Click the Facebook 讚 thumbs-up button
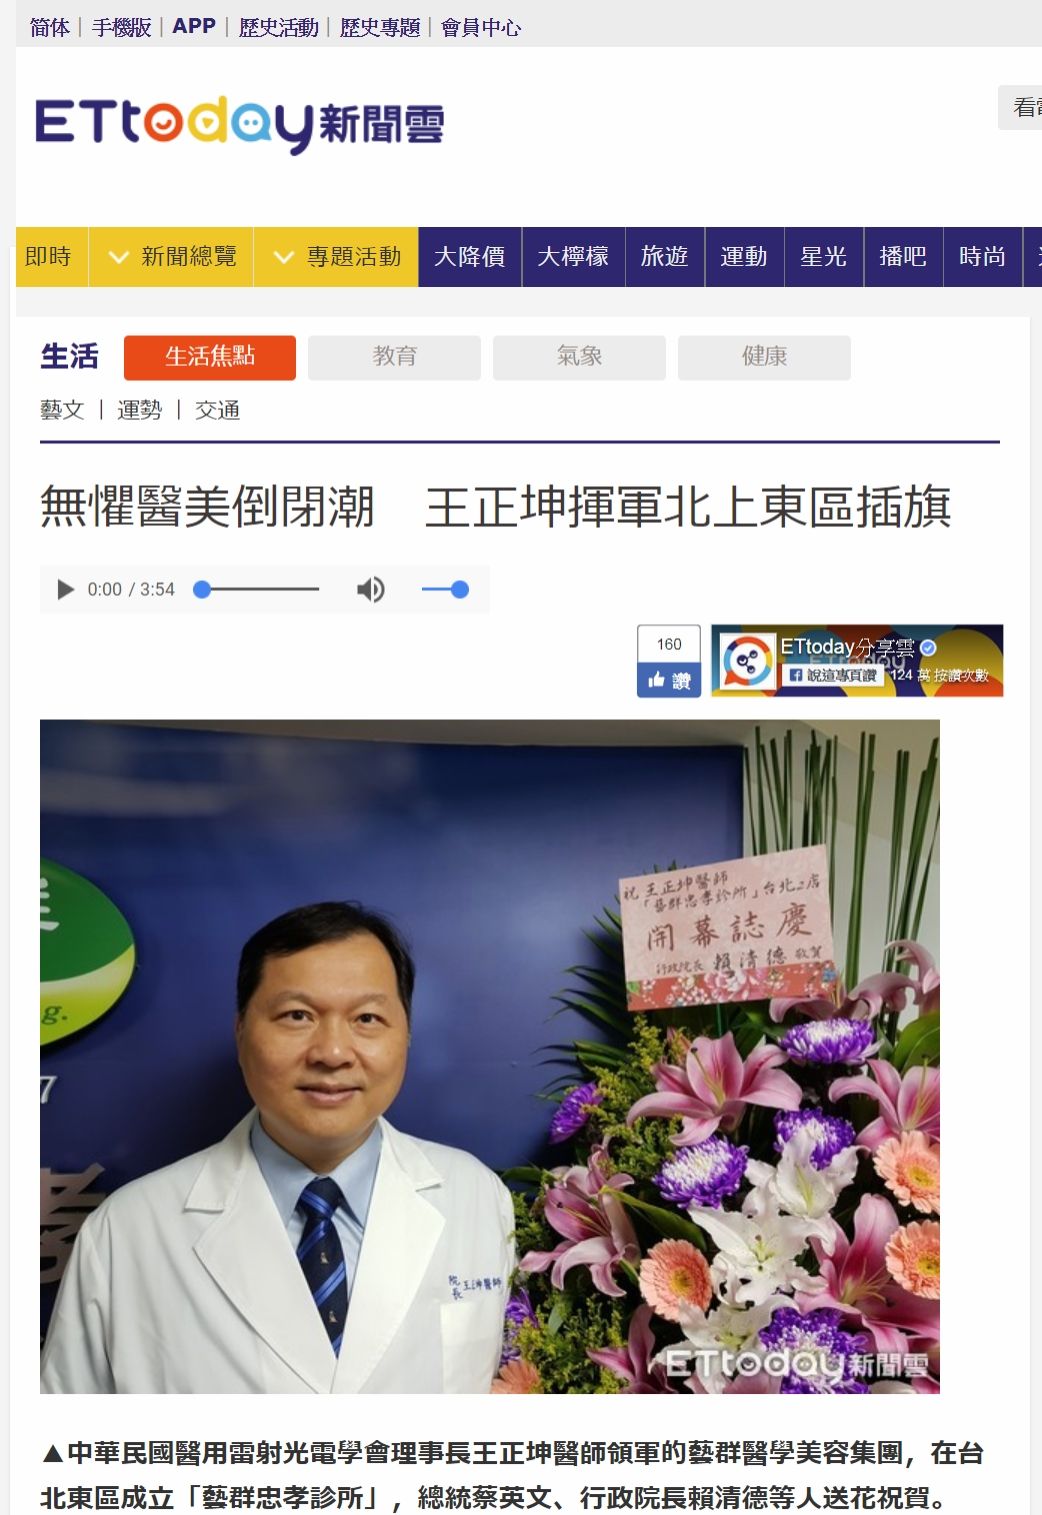This screenshot has width=1042, height=1515. [x=669, y=680]
